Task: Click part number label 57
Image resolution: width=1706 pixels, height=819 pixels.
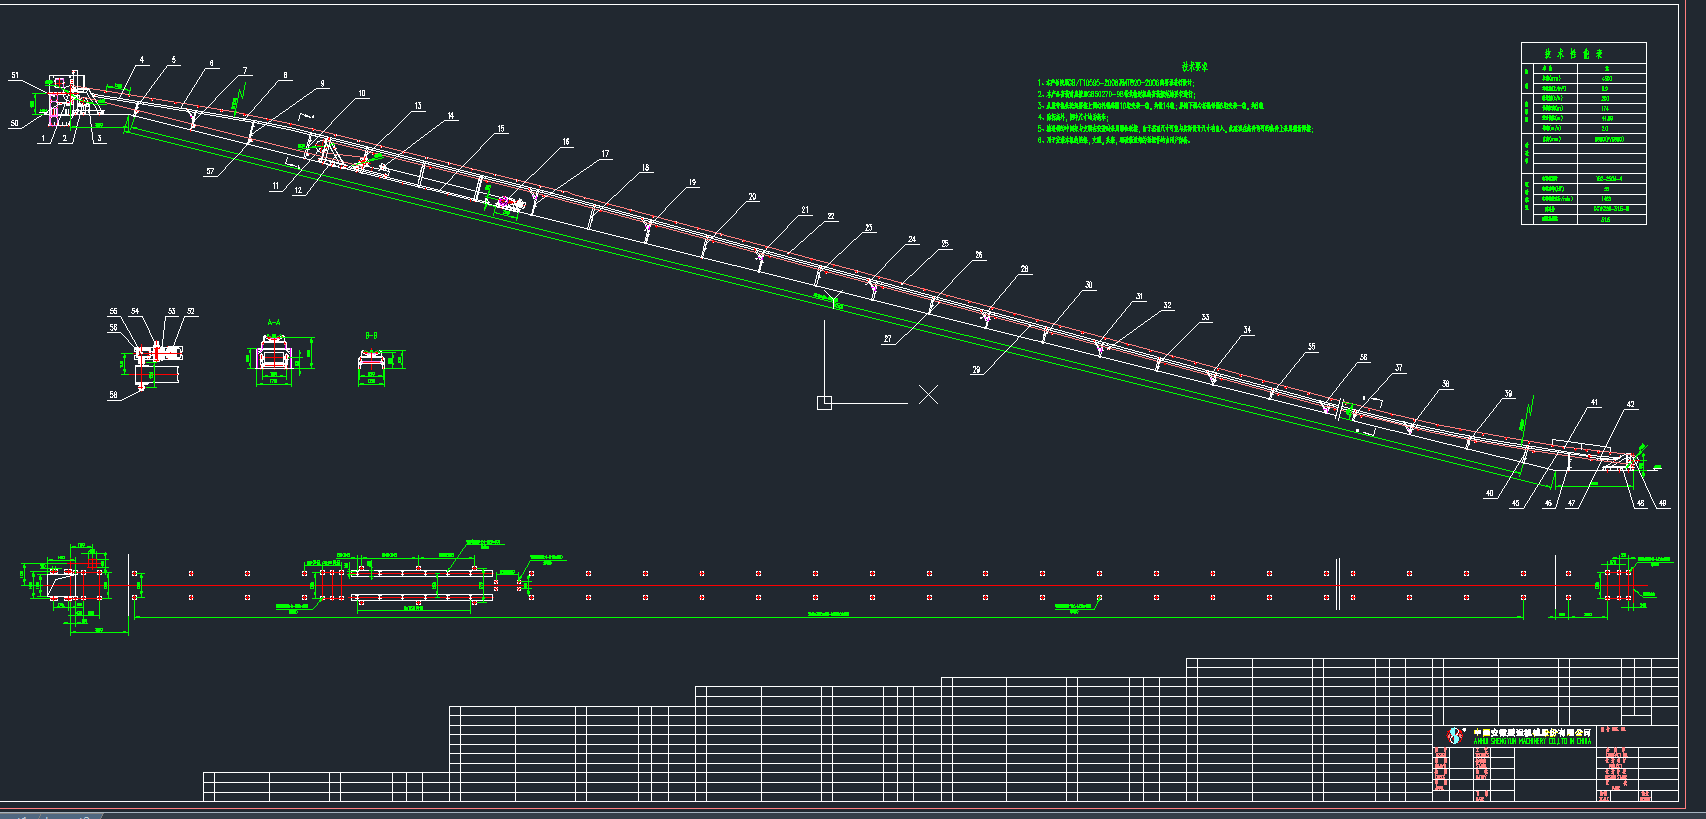Action: coord(210,172)
